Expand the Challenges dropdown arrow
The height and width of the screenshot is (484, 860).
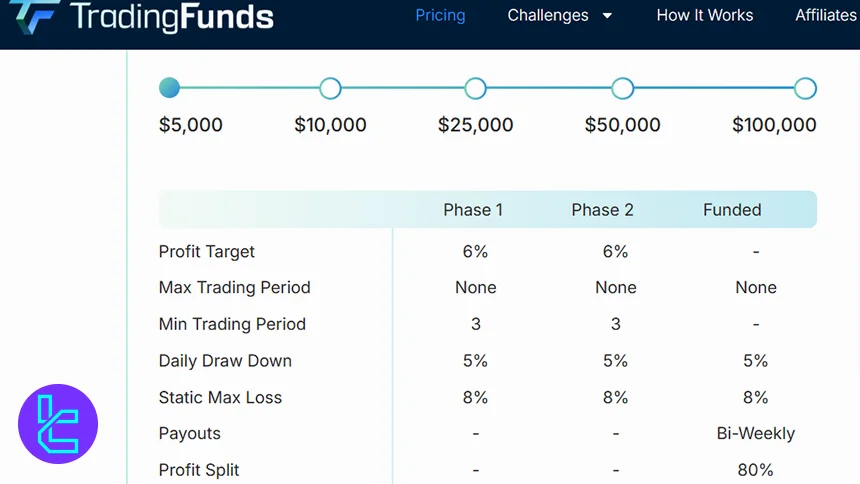(607, 16)
